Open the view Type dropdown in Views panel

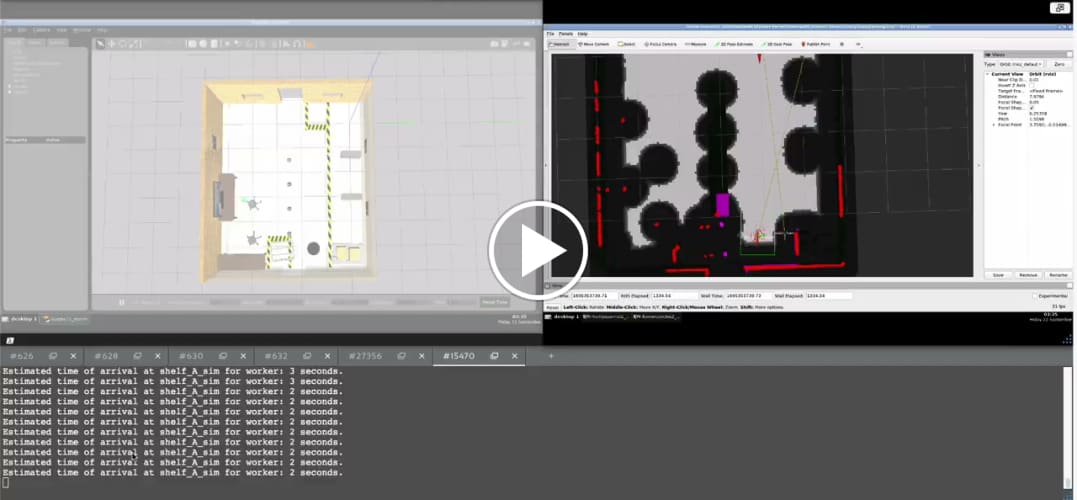coord(1020,64)
